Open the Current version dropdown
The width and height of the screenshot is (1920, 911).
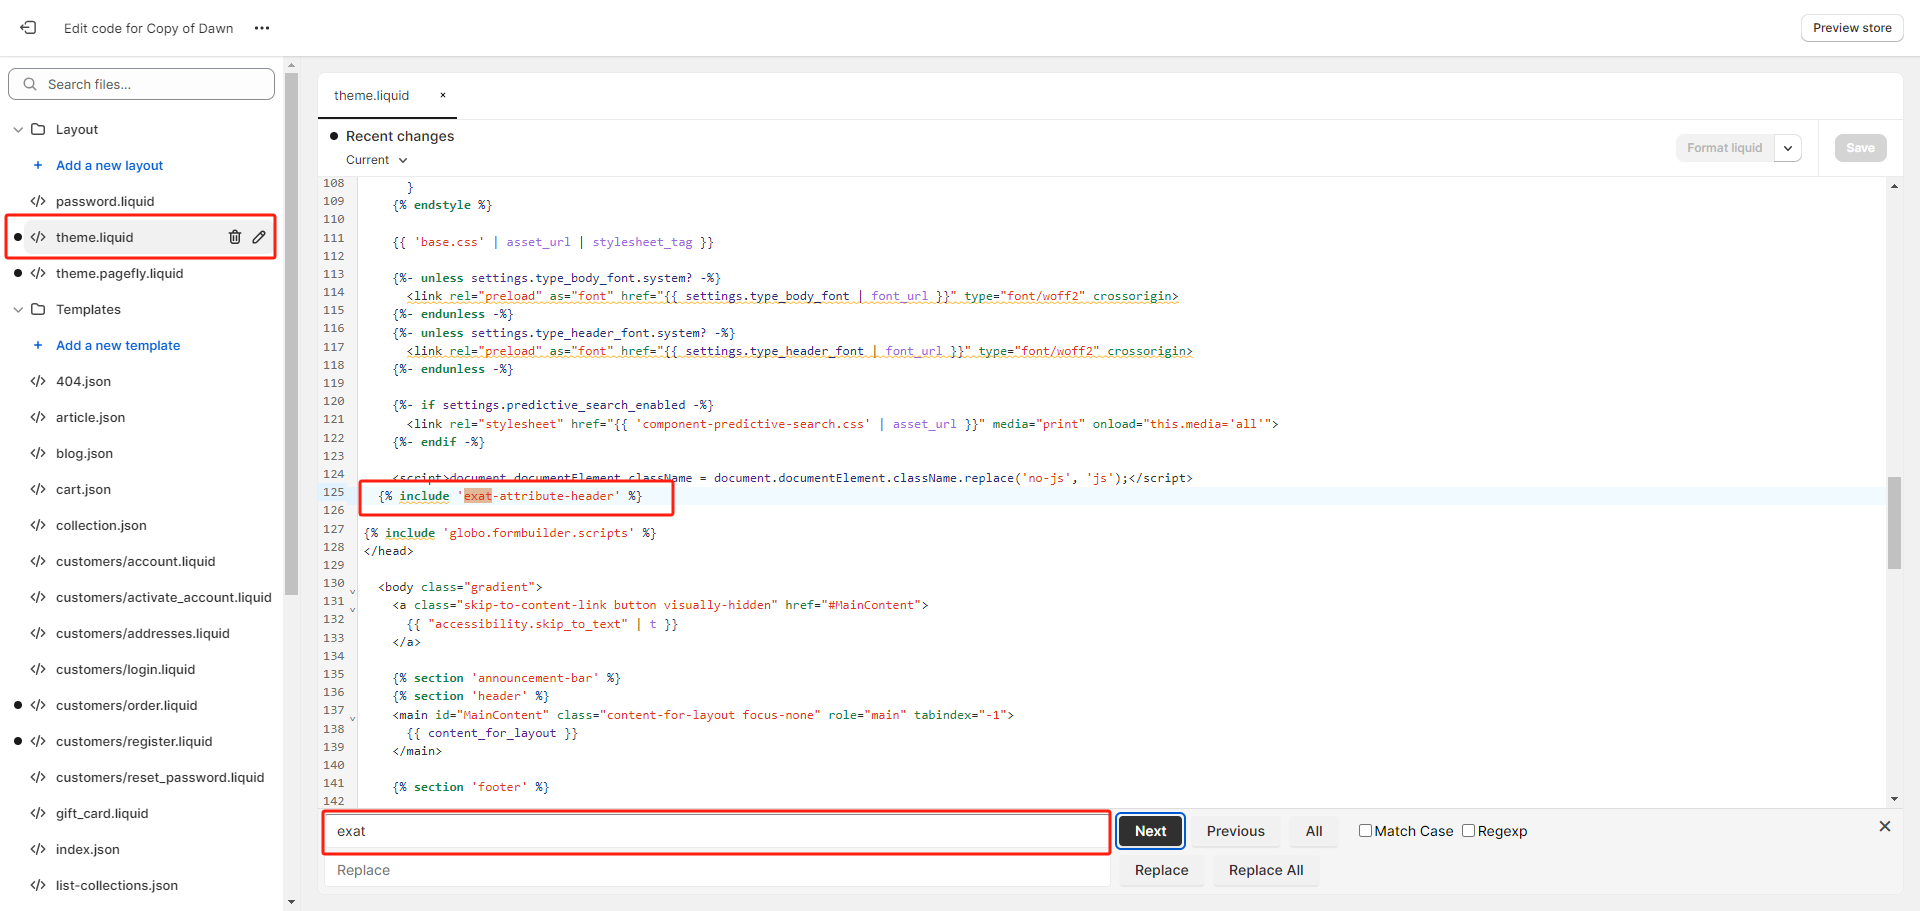[x=377, y=160]
